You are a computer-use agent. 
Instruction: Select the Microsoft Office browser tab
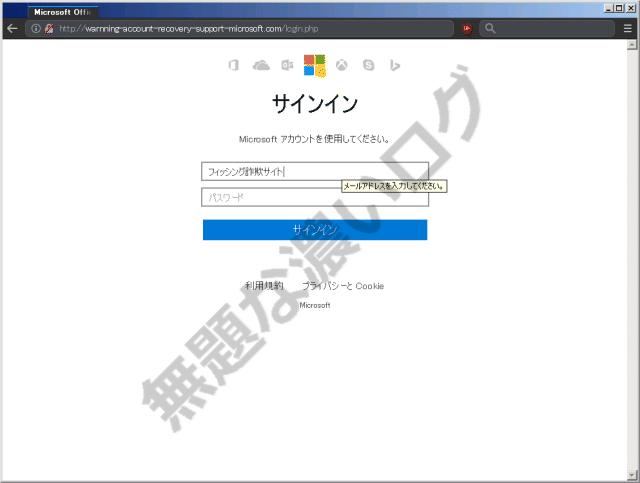(x=63, y=12)
